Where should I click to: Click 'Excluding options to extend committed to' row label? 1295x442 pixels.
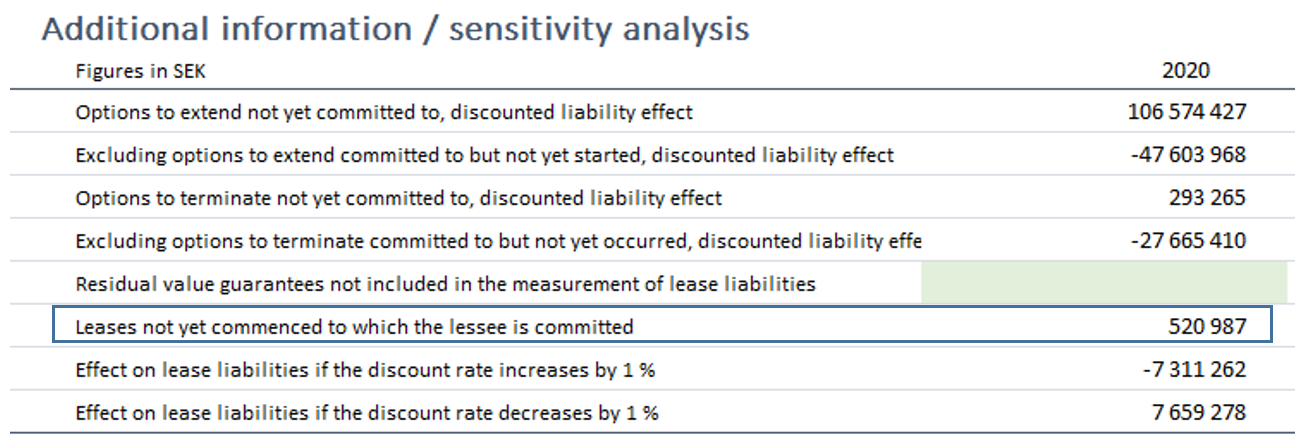pos(484,156)
